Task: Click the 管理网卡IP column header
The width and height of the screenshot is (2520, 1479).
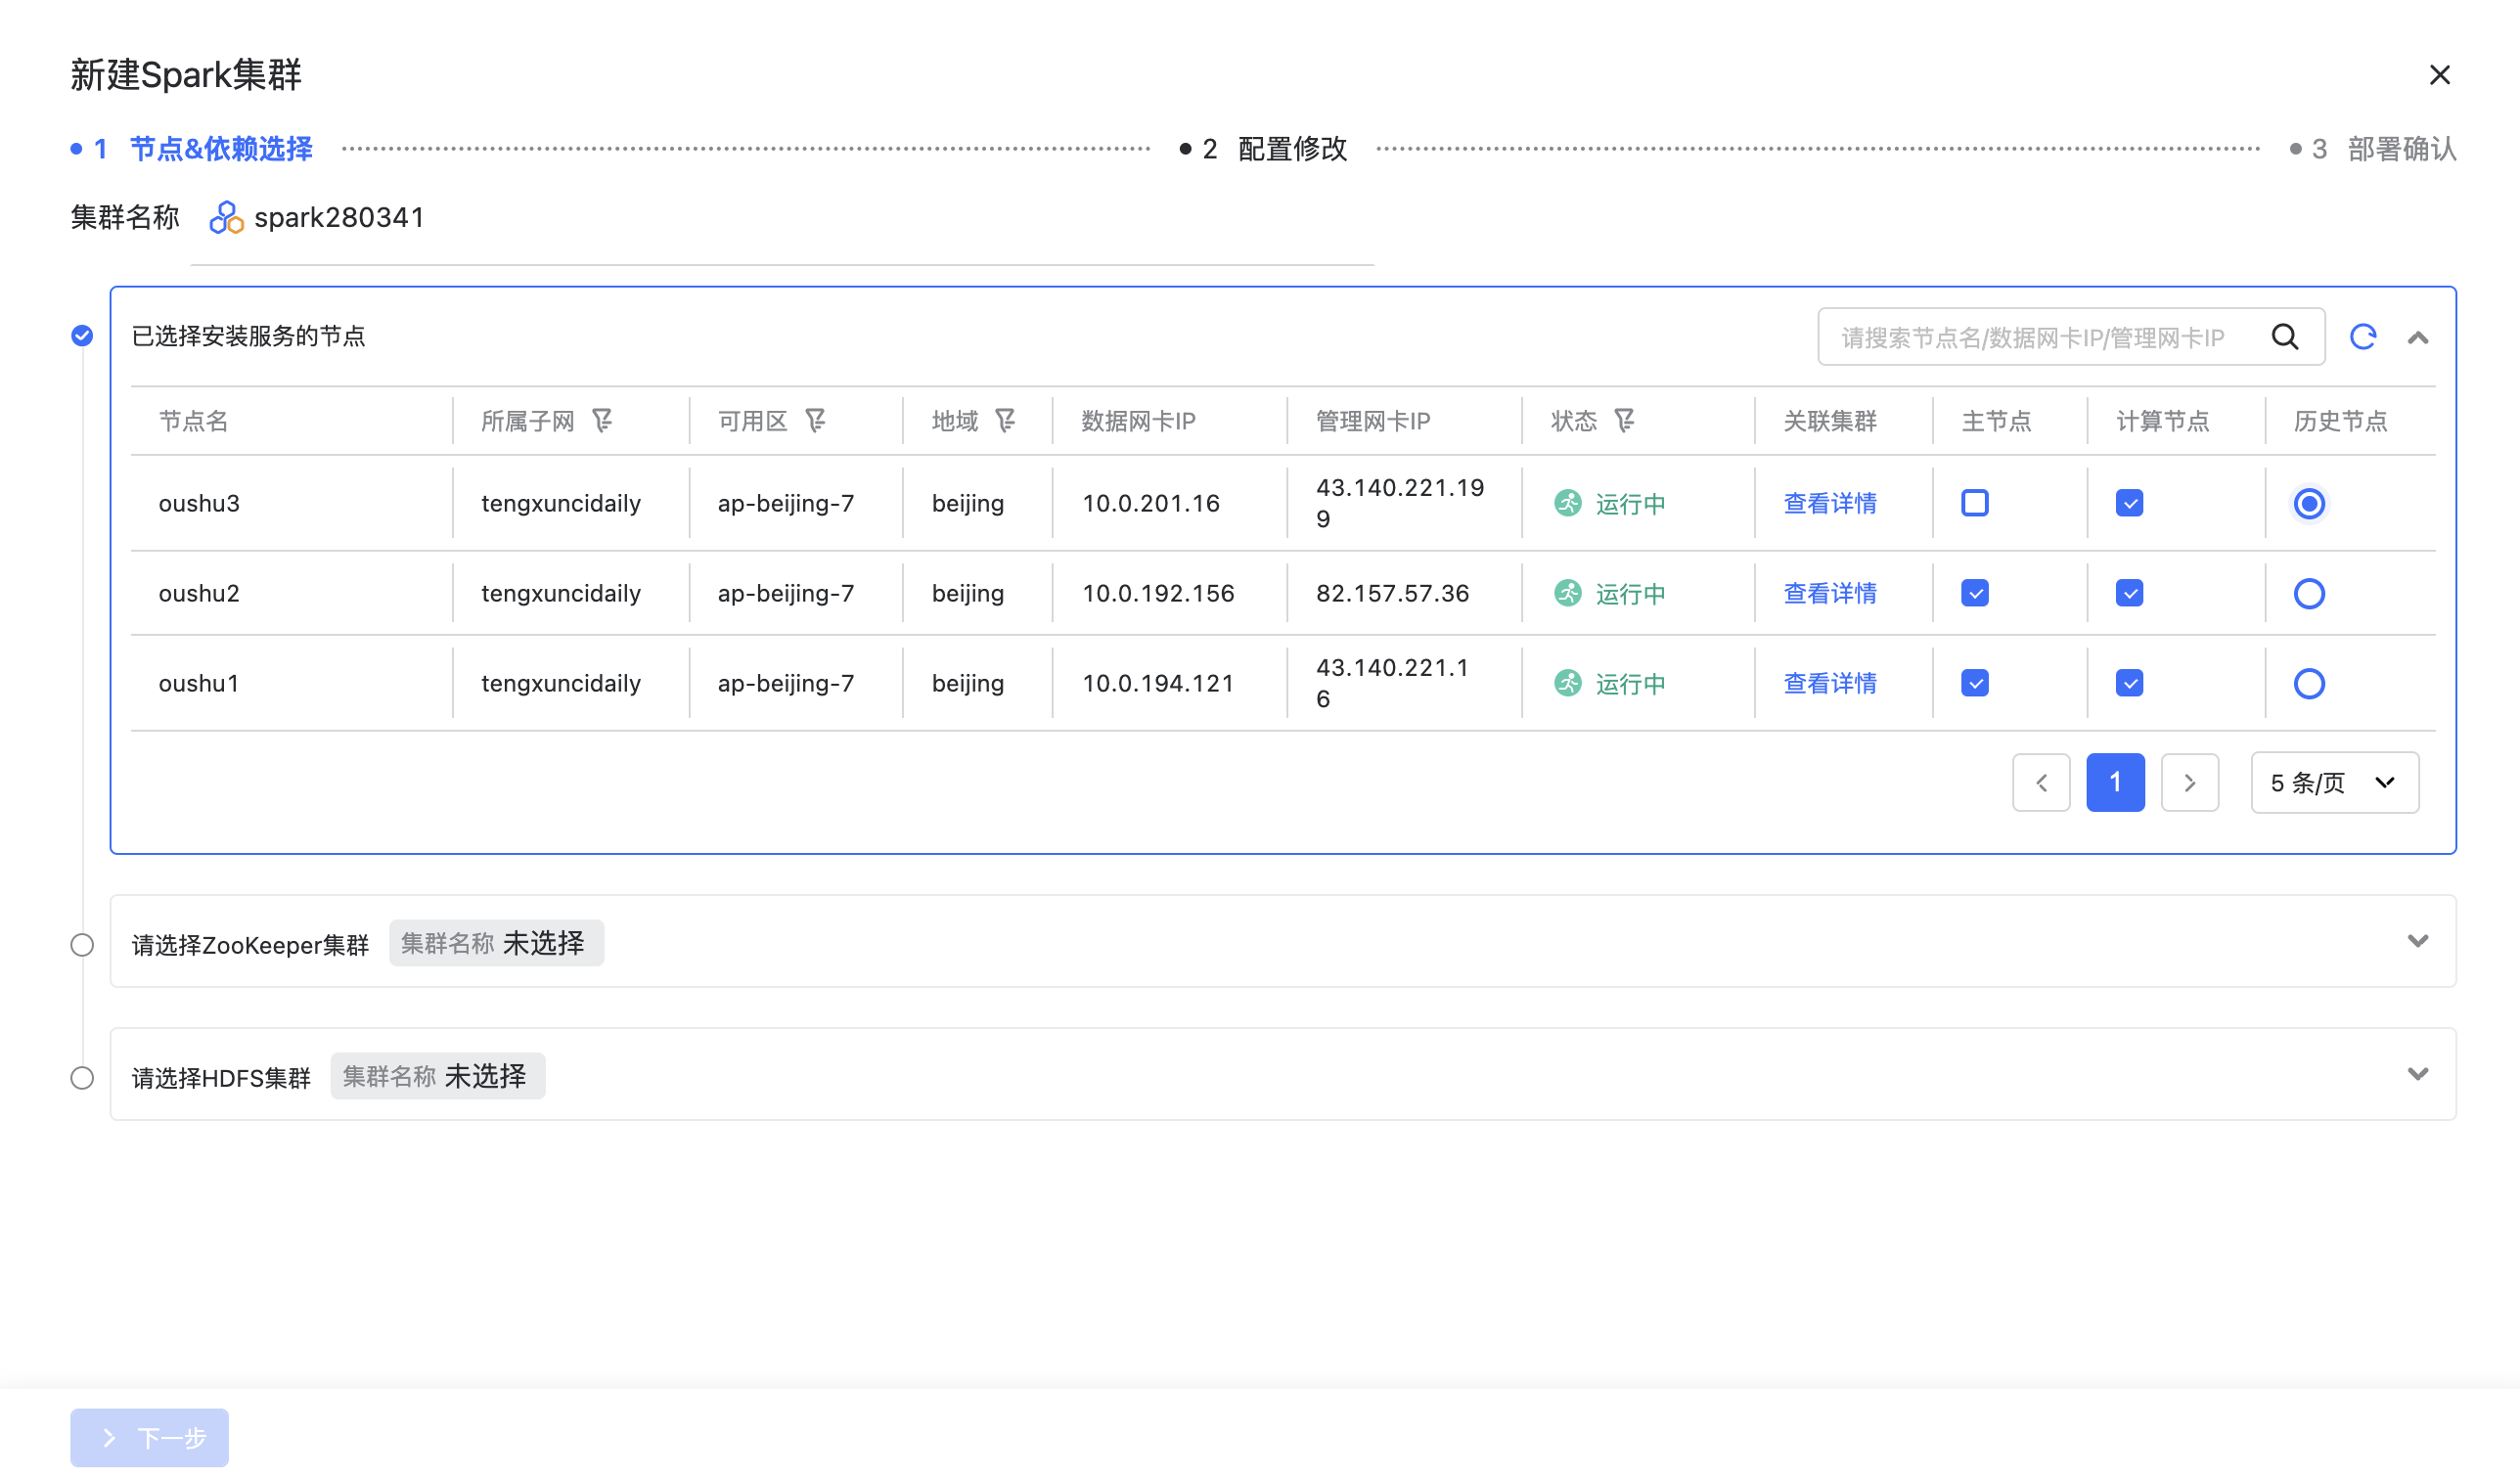Action: [x=1373, y=421]
